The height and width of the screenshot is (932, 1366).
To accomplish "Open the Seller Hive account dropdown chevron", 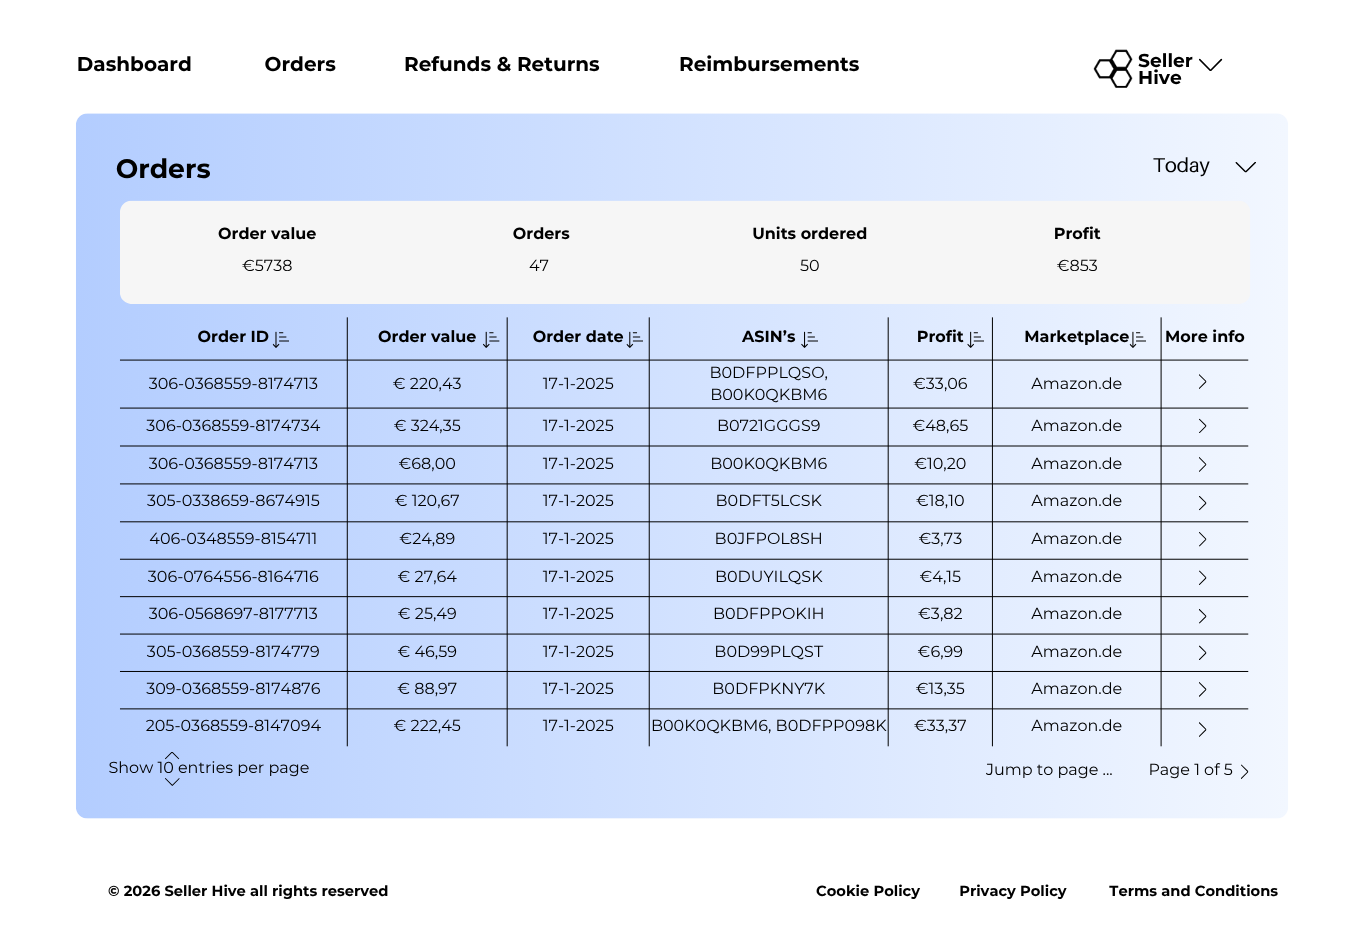I will [x=1211, y=65].
